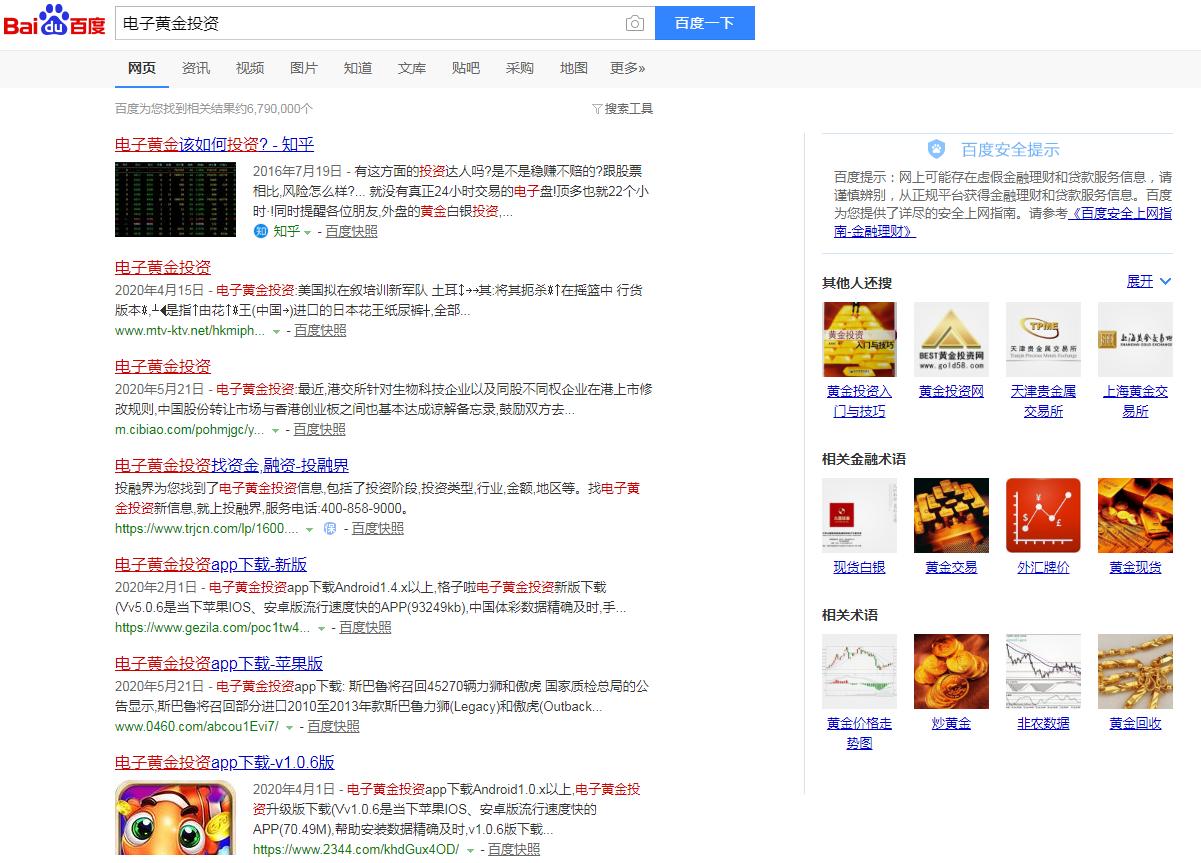Open 百度快照 for the gezila.com result

pyautogui.click(x=365, y=627)
